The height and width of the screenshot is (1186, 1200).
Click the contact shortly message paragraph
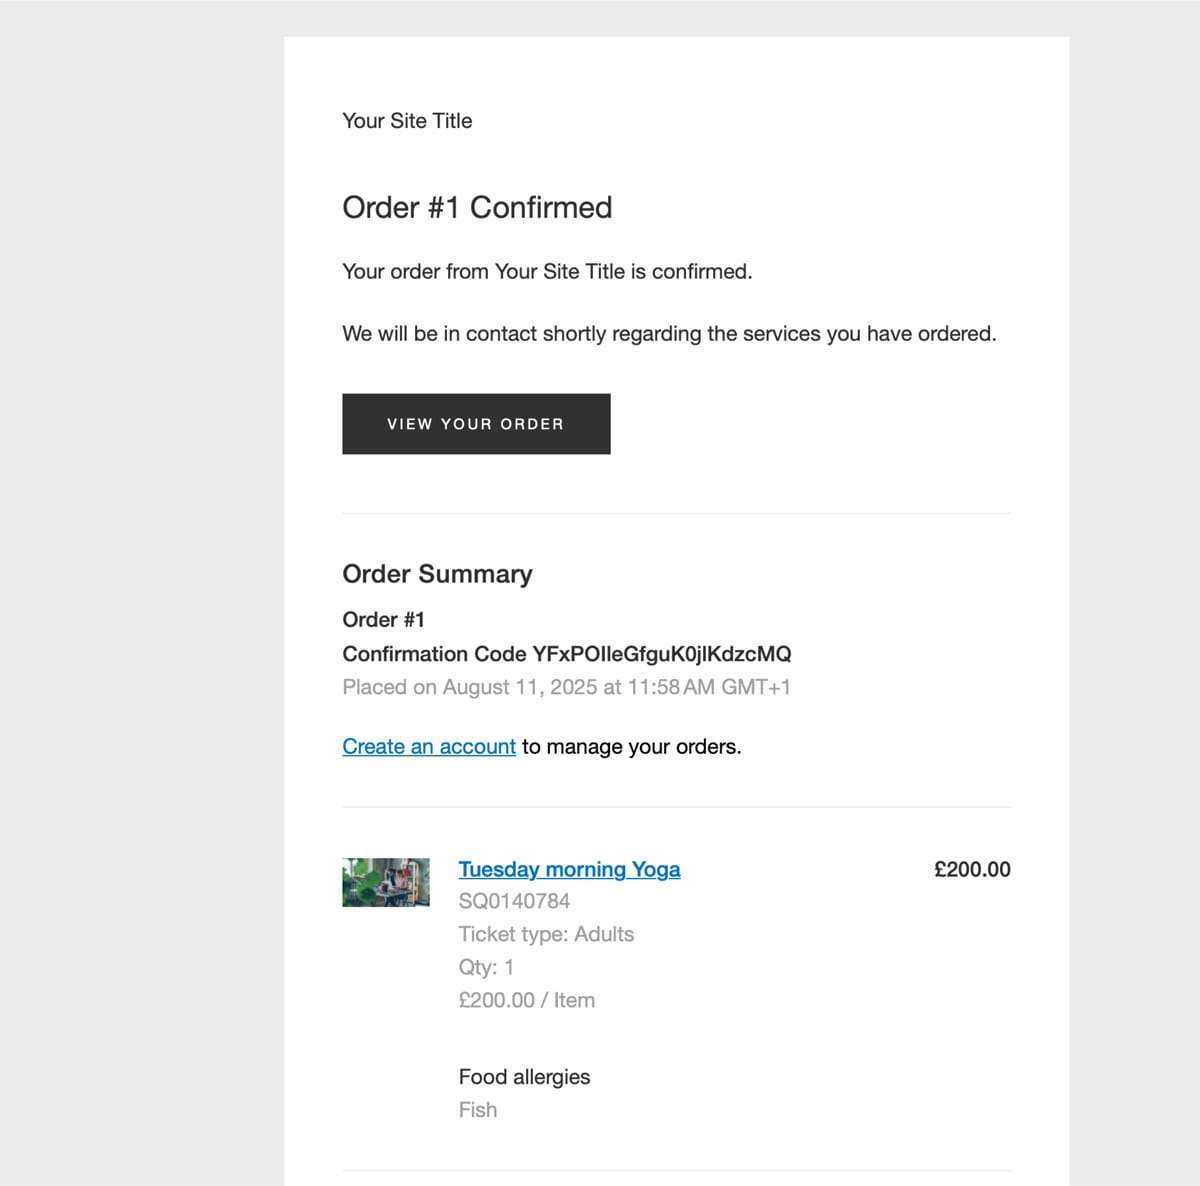669,334
